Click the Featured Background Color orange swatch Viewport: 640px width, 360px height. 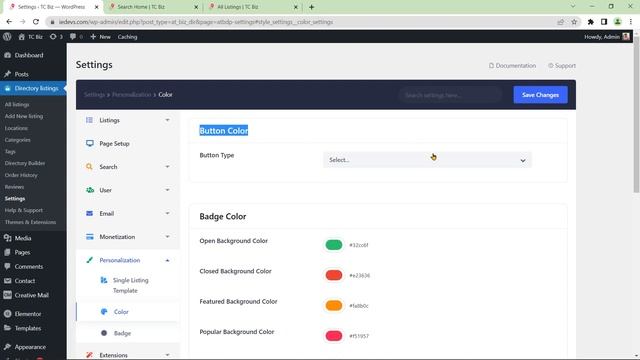point(333,305)
